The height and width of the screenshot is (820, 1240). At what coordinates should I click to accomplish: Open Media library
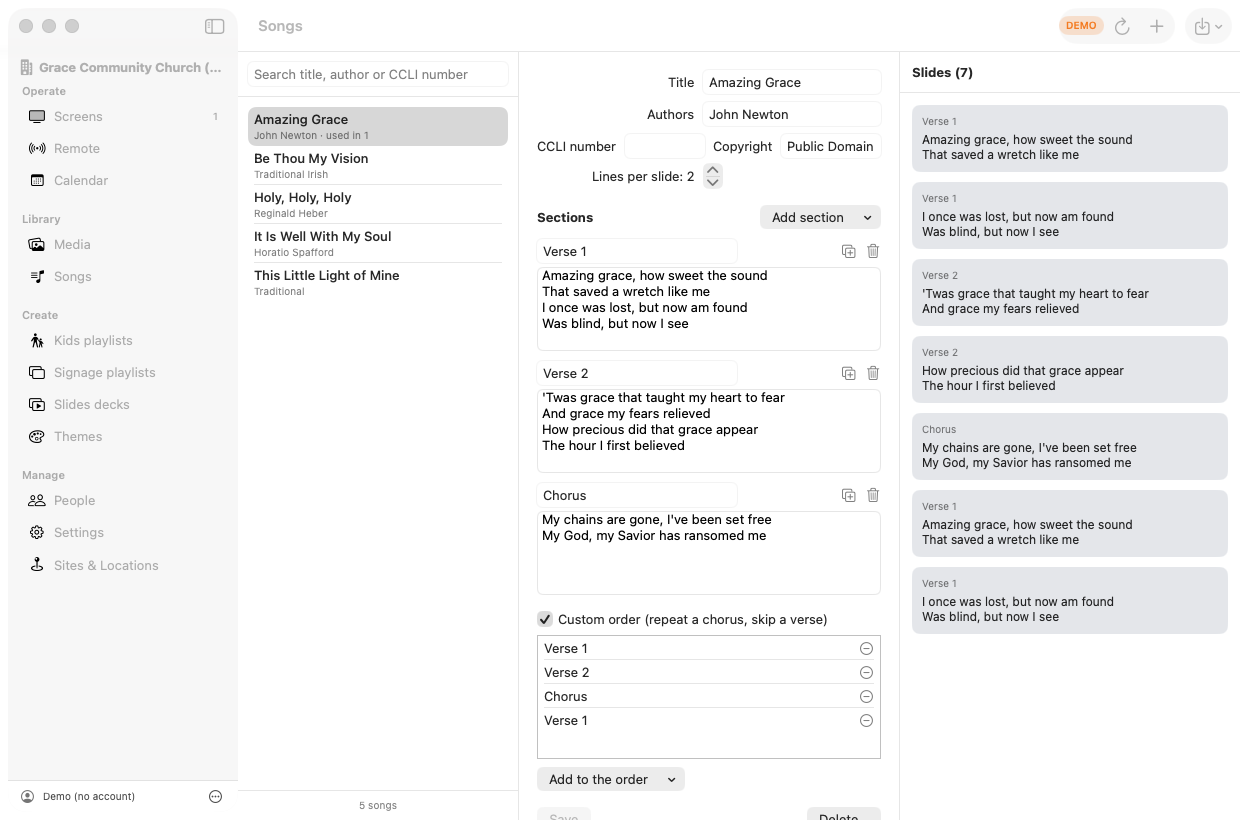point(123,244)
